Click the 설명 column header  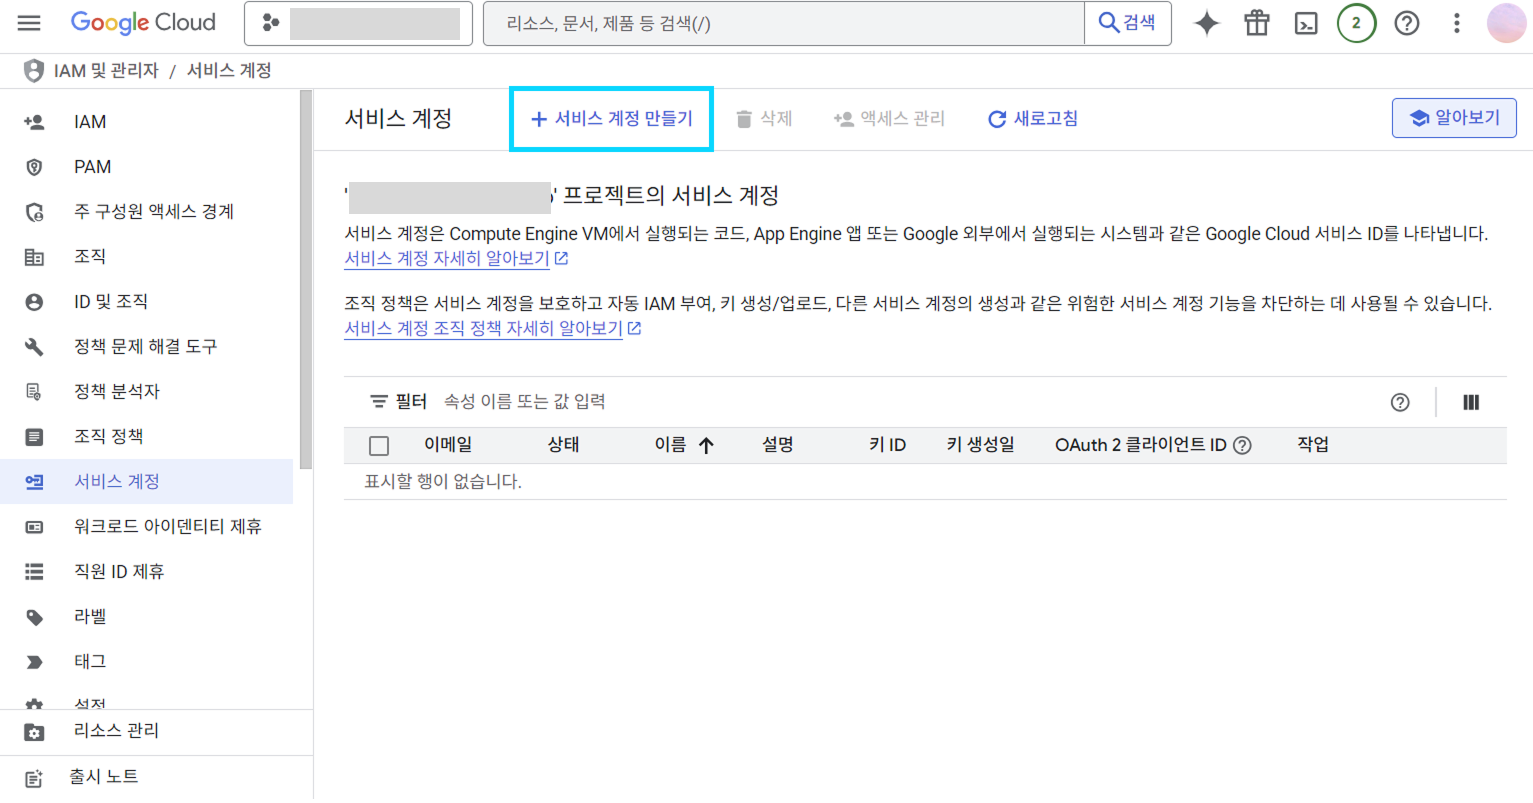click(778, 445)
